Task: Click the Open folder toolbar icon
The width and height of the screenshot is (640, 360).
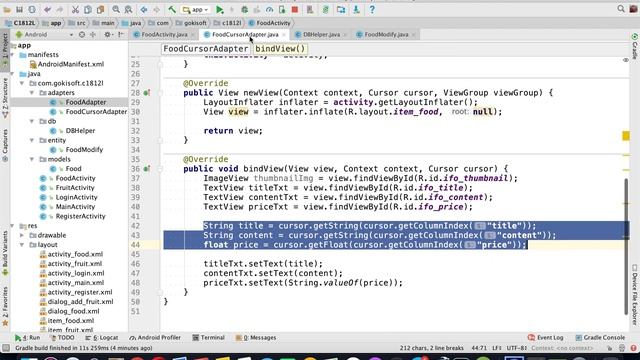Action: click(x=7, y=9)
